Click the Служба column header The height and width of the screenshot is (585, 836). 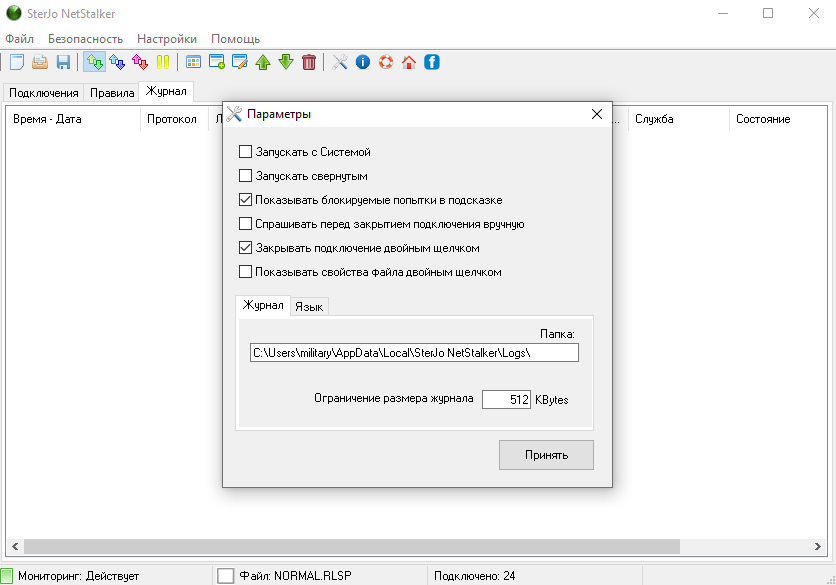(679, 119)
